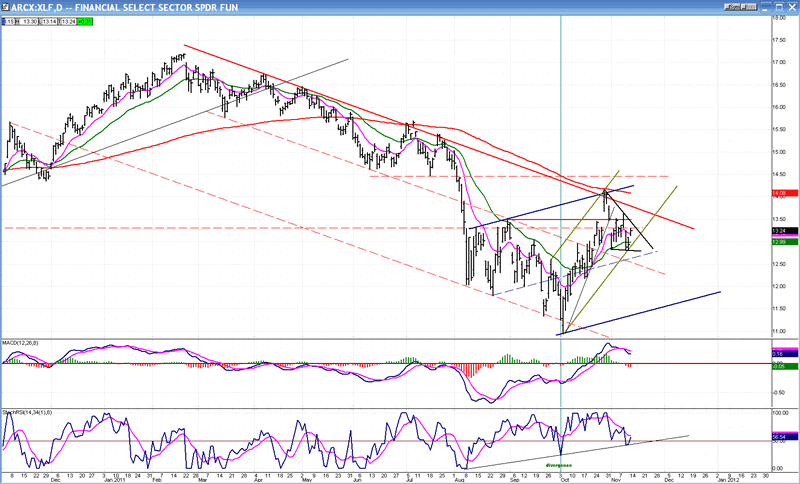Click the symbol link button in title bar
Image resolution: width=800 pixels, height=484 pixels.
732,7
